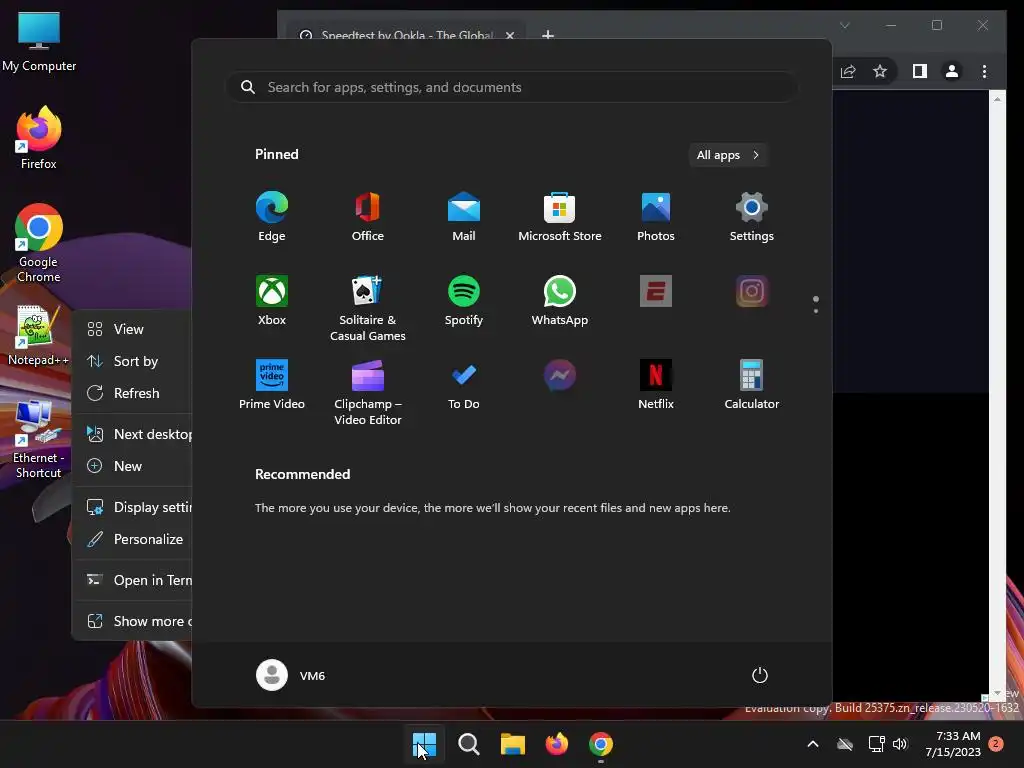Open WhatsApp pinned app
Image resolution: width=1024 pixels, height=768 pixels.
point(560,300)
